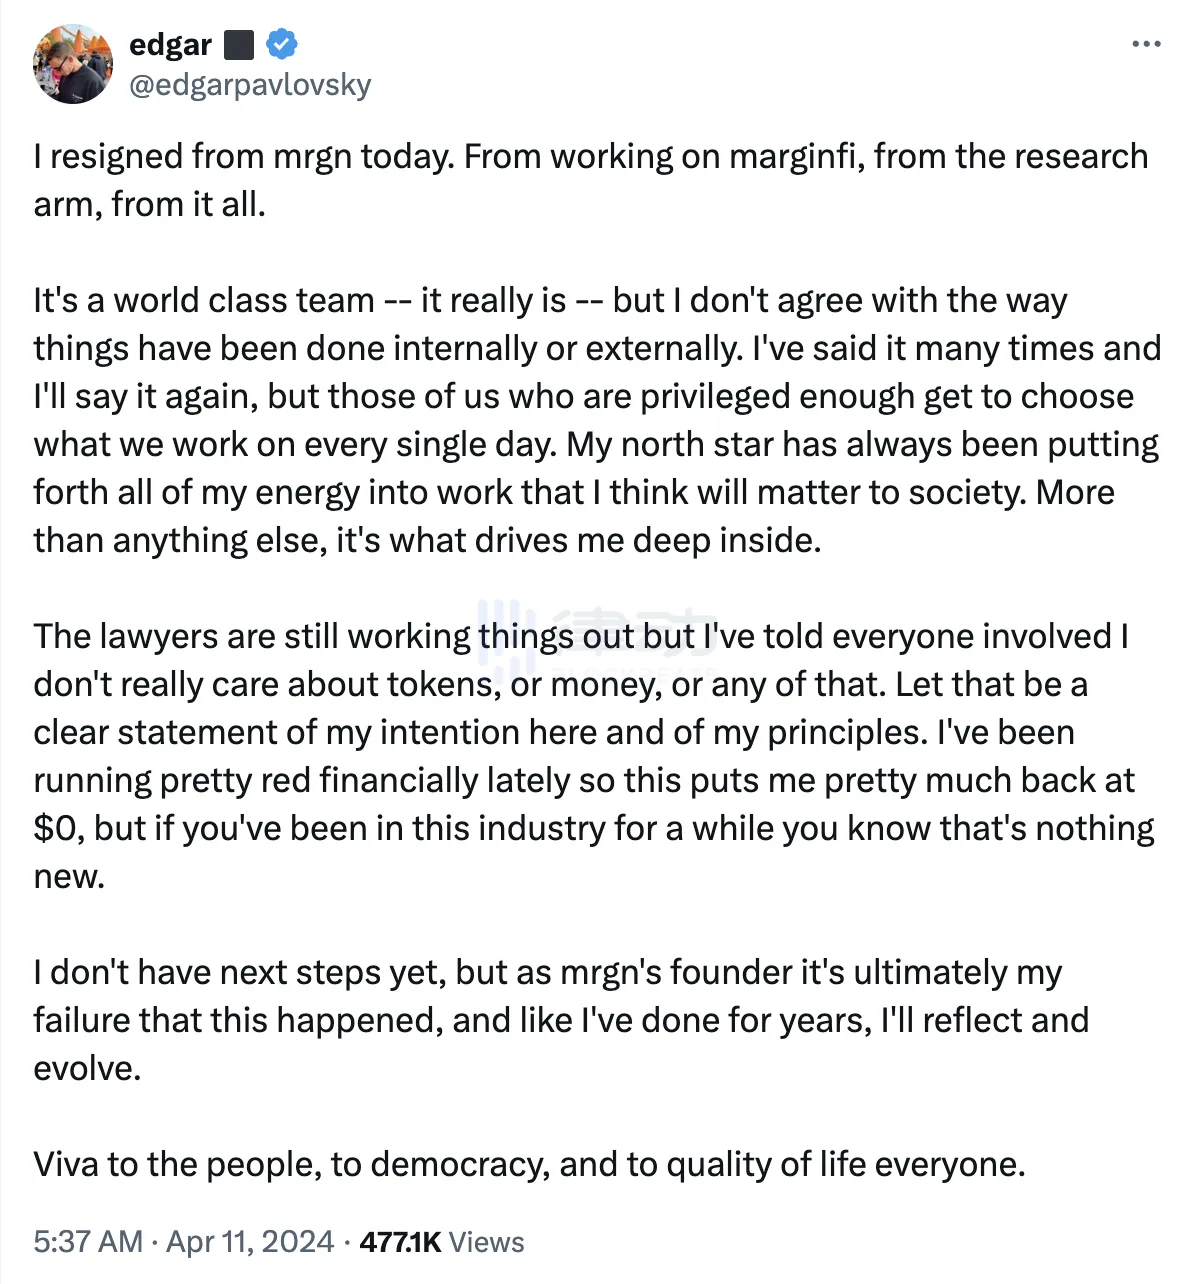Open the @edgarpavlovsky handle link
The width and height of the screenshot is (1196, 1284).
(x=250, y=85)
